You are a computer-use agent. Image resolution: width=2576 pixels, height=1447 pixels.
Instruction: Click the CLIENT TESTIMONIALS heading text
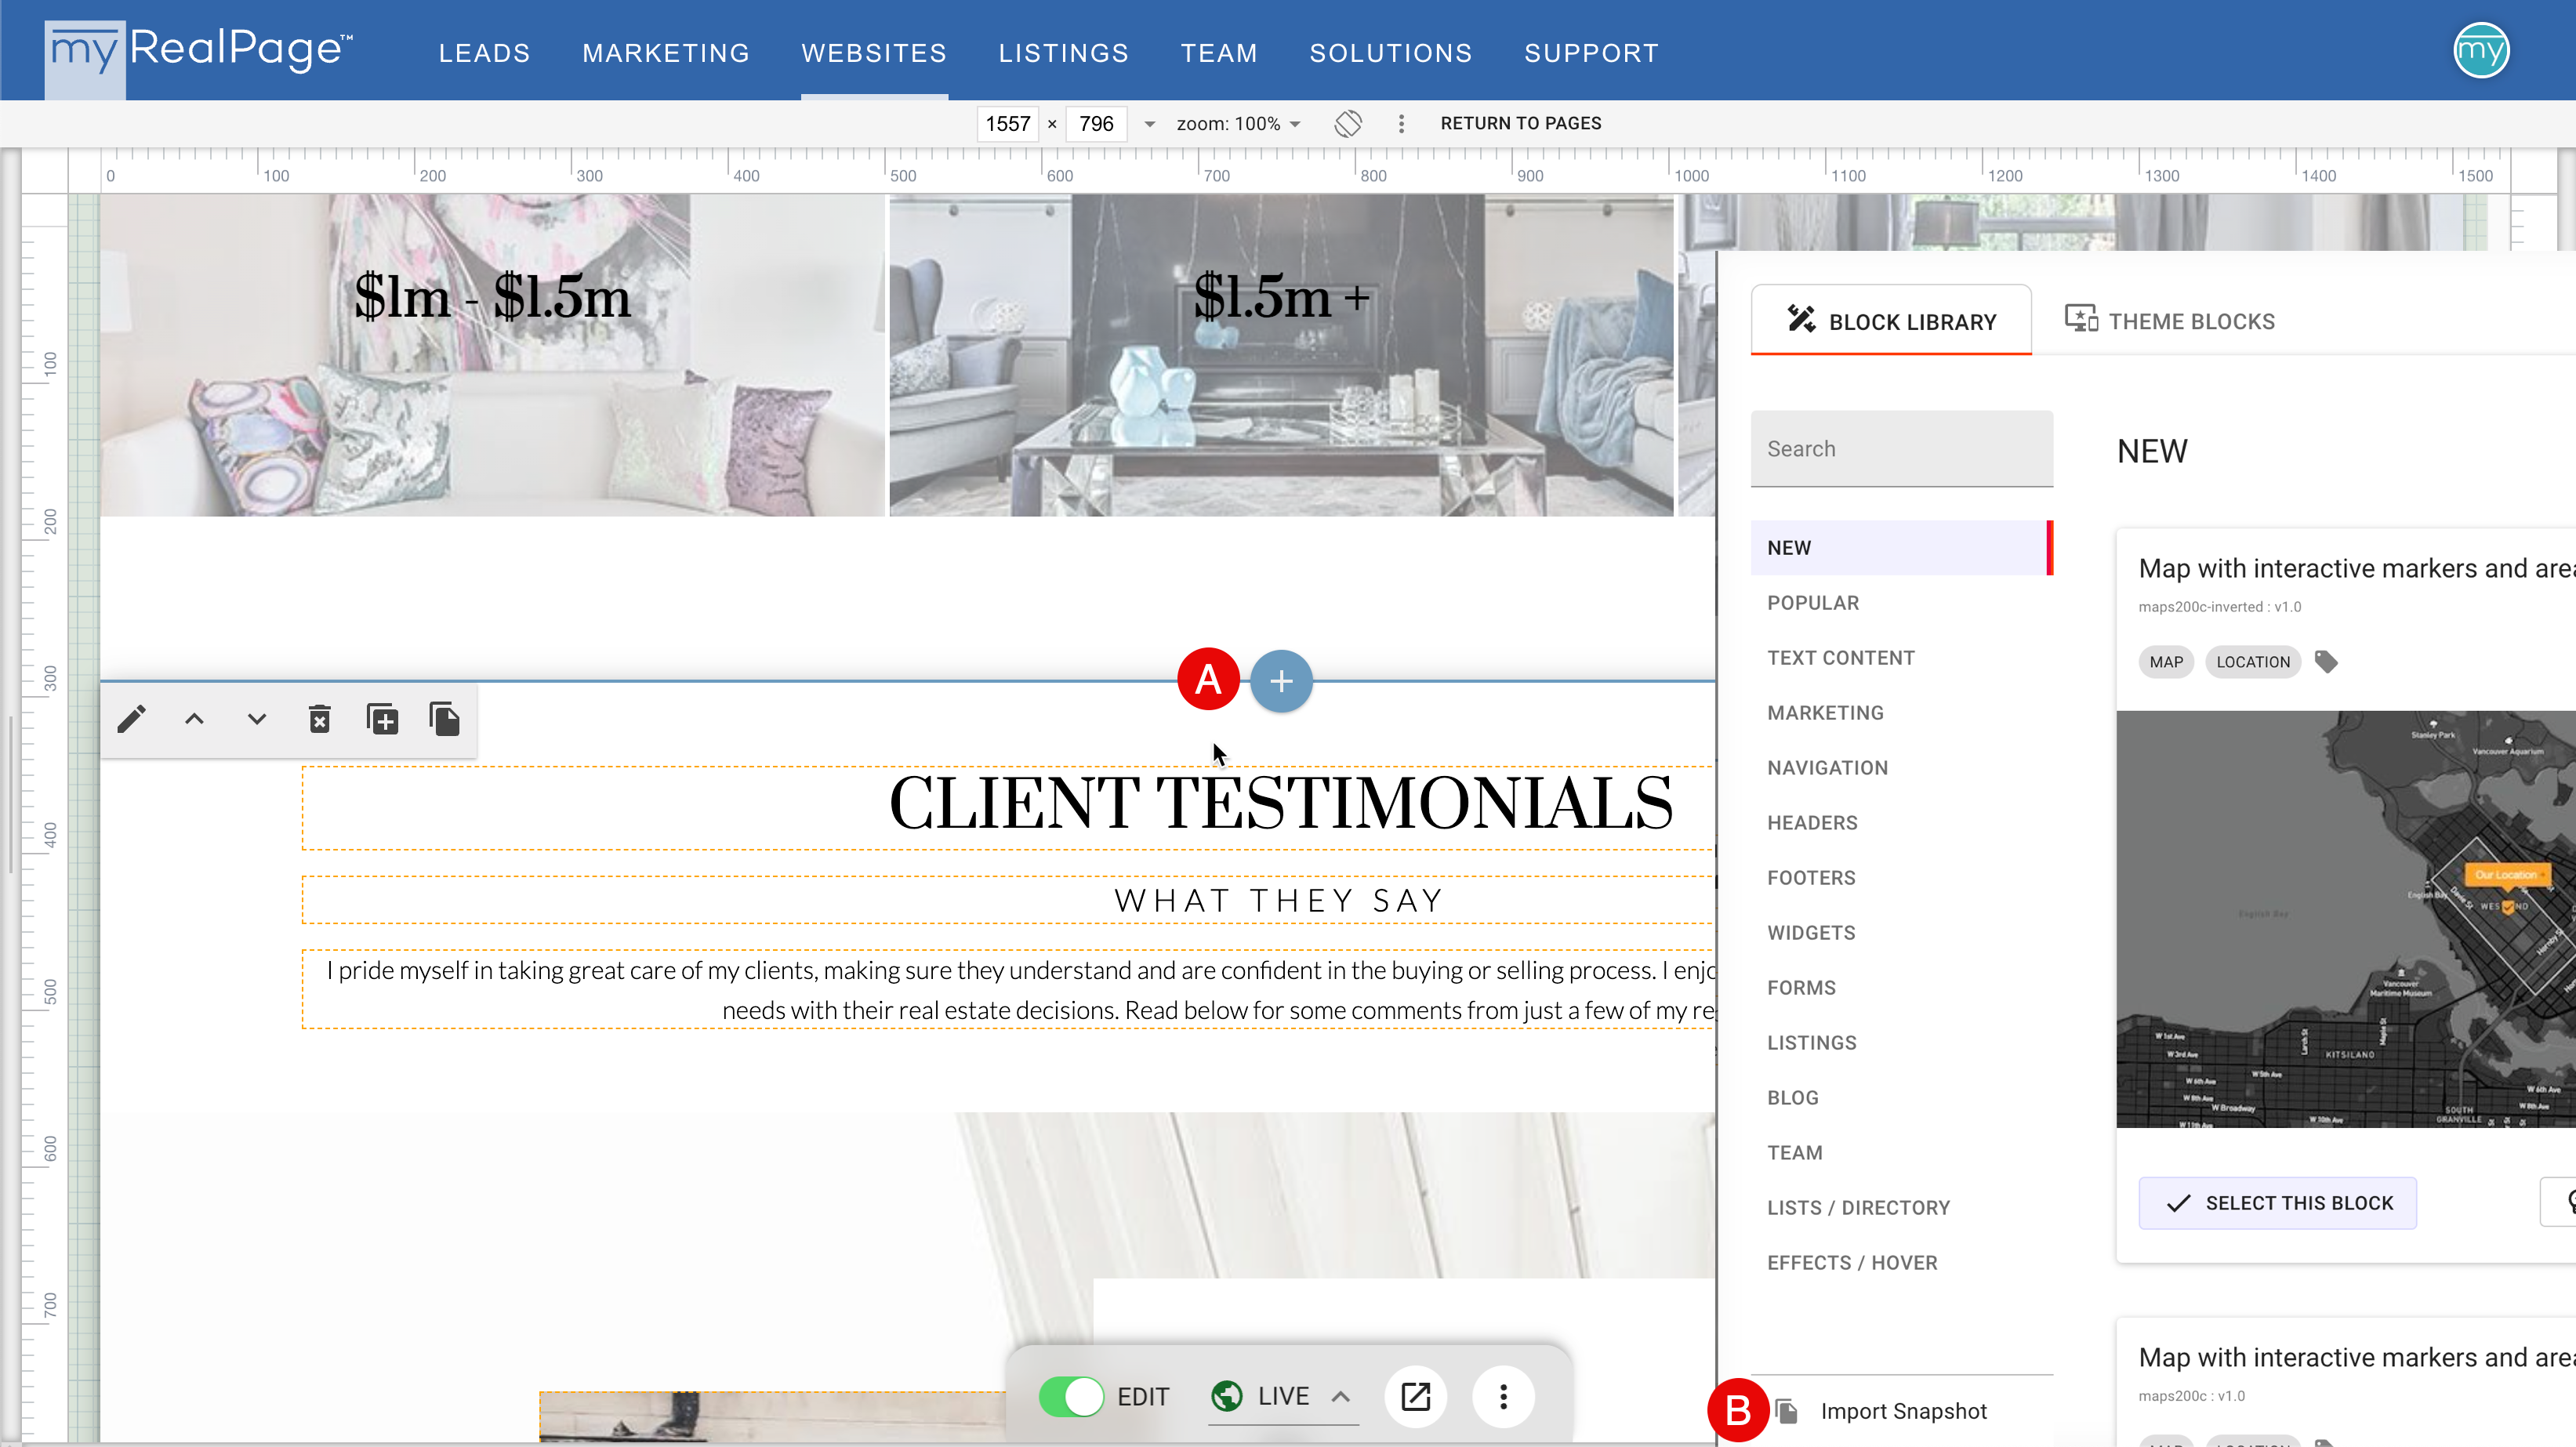point(1280,803)
